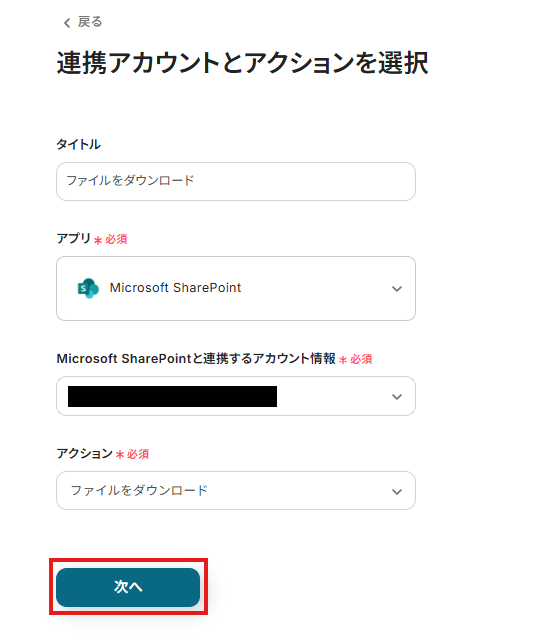Expand the アプリ selector chevron arrow
The width and height of the screenshot is (555, 636).
pyautogui.click(x=397, y=289)
